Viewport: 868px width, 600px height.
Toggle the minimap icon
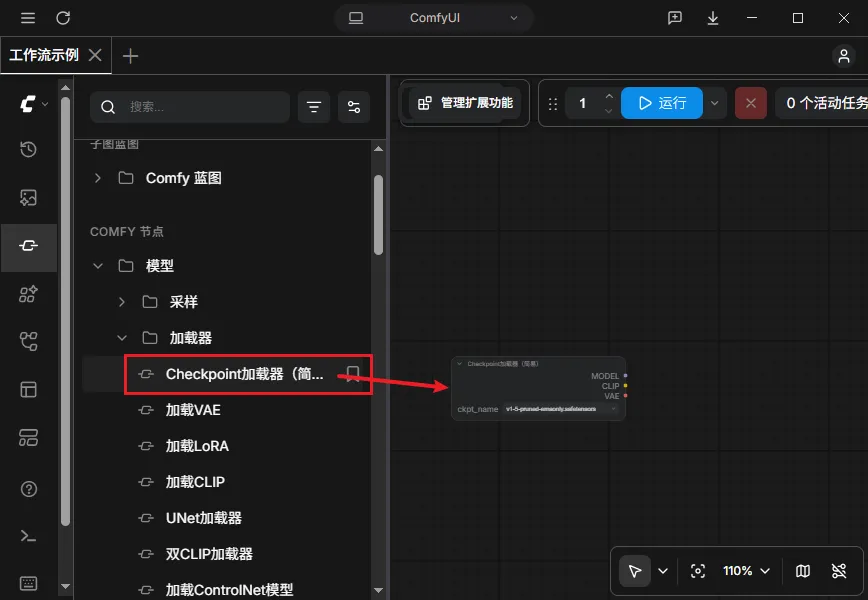[803, 571]
